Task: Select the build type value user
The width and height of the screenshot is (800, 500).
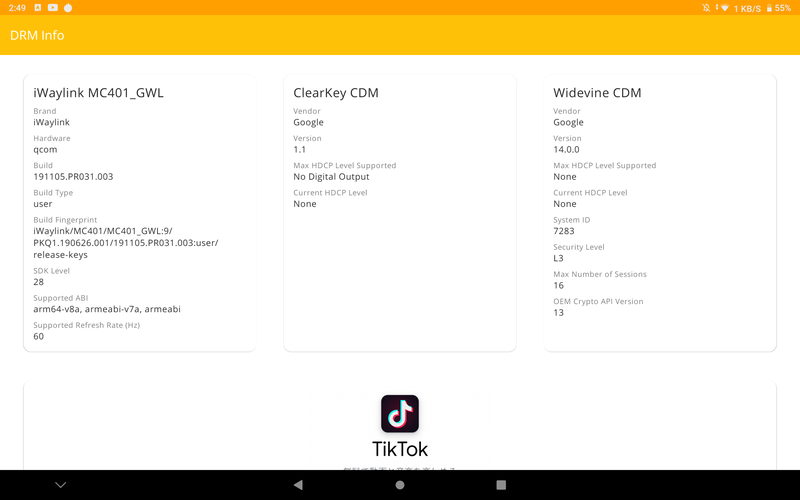Action: click(43, 204)
